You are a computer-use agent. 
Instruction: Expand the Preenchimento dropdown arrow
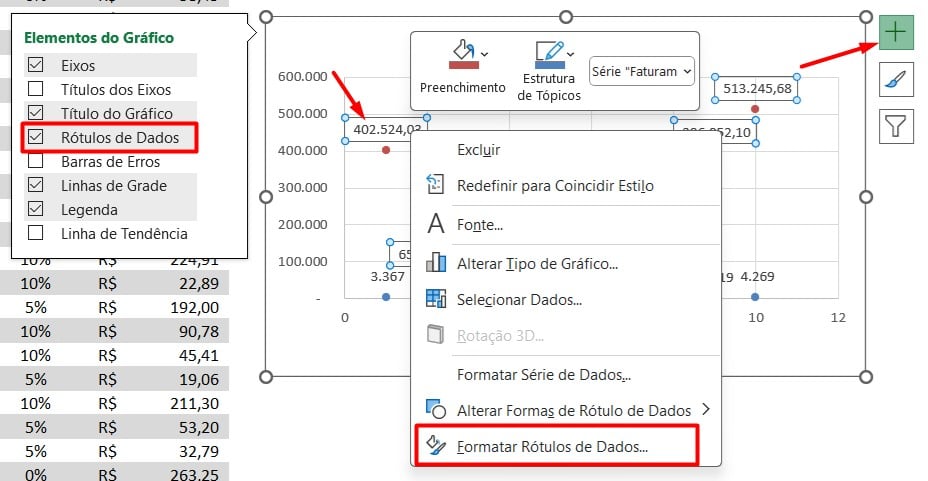[x=485, y=54]
